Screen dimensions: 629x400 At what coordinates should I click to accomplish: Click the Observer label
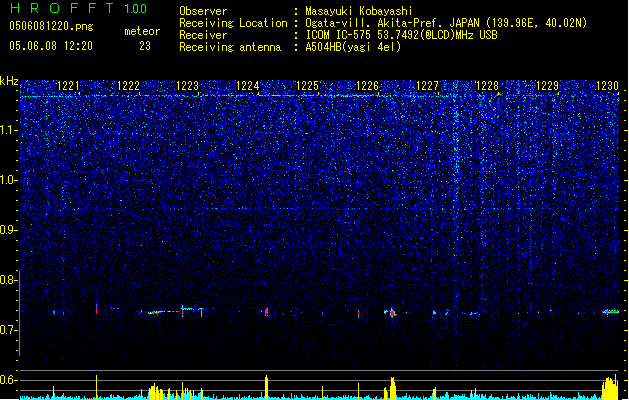[203, 11]
